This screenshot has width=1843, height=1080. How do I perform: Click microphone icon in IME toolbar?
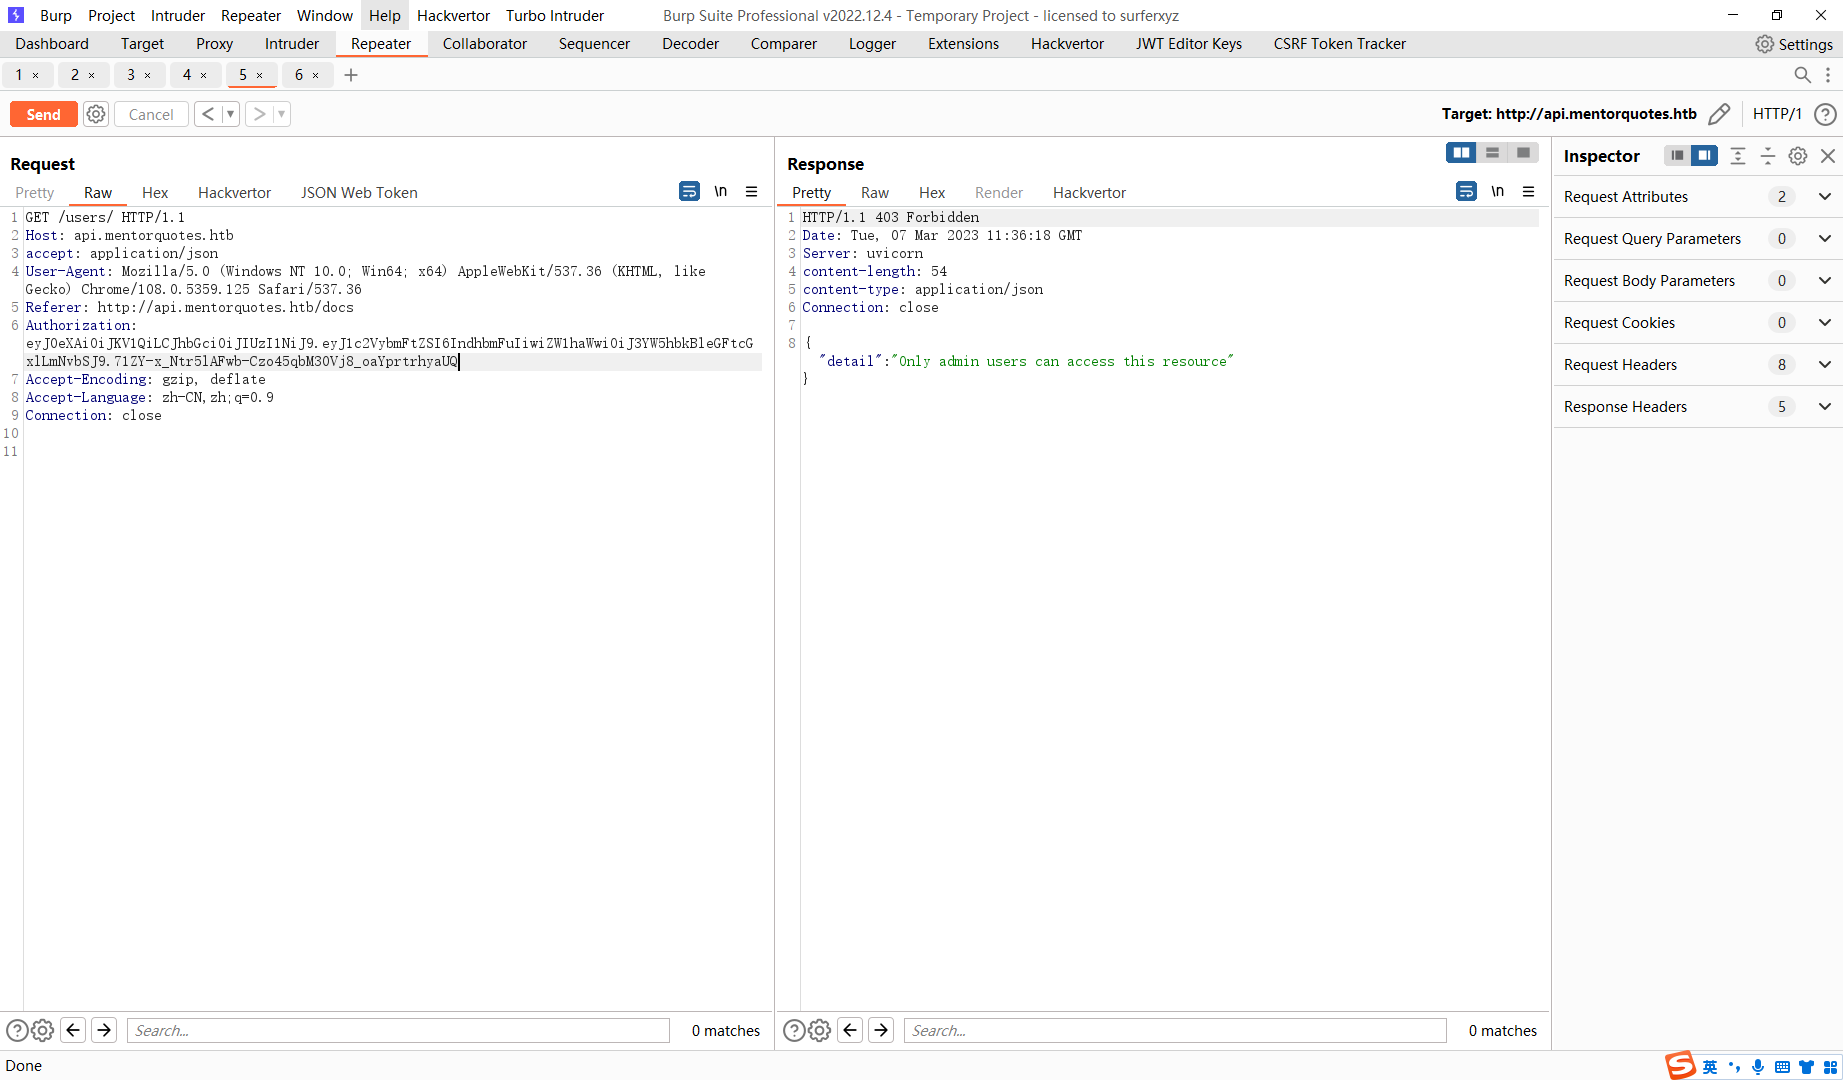click(x=1758, y=1067)
